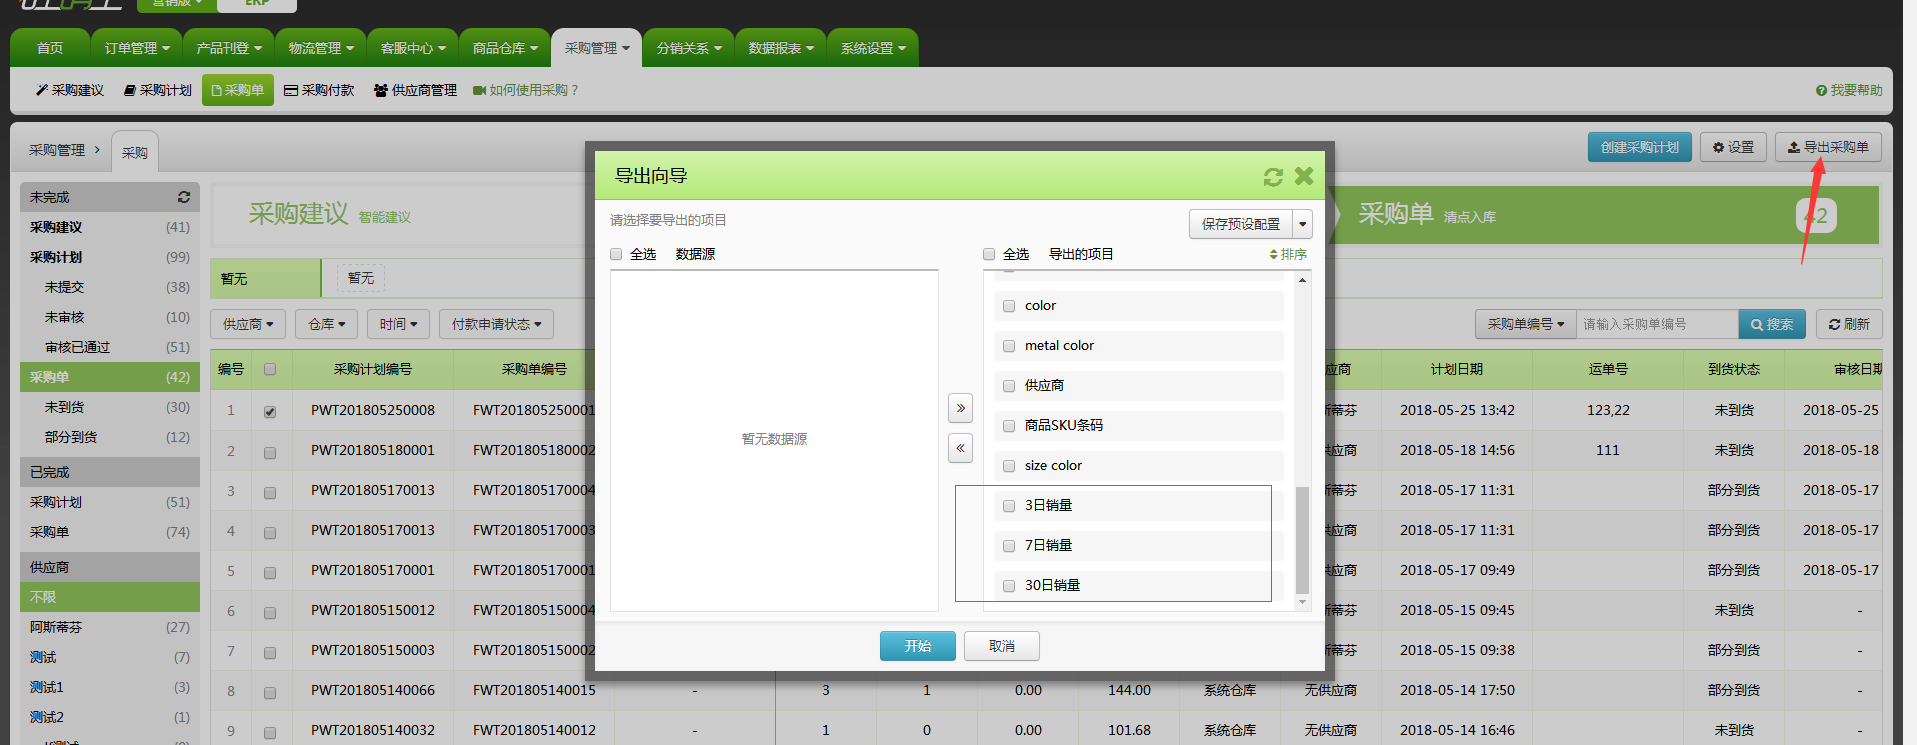The image size is (1917, 745).
Task: Click the export list vertical scrollbar
Action: (x=1302, y=540)
